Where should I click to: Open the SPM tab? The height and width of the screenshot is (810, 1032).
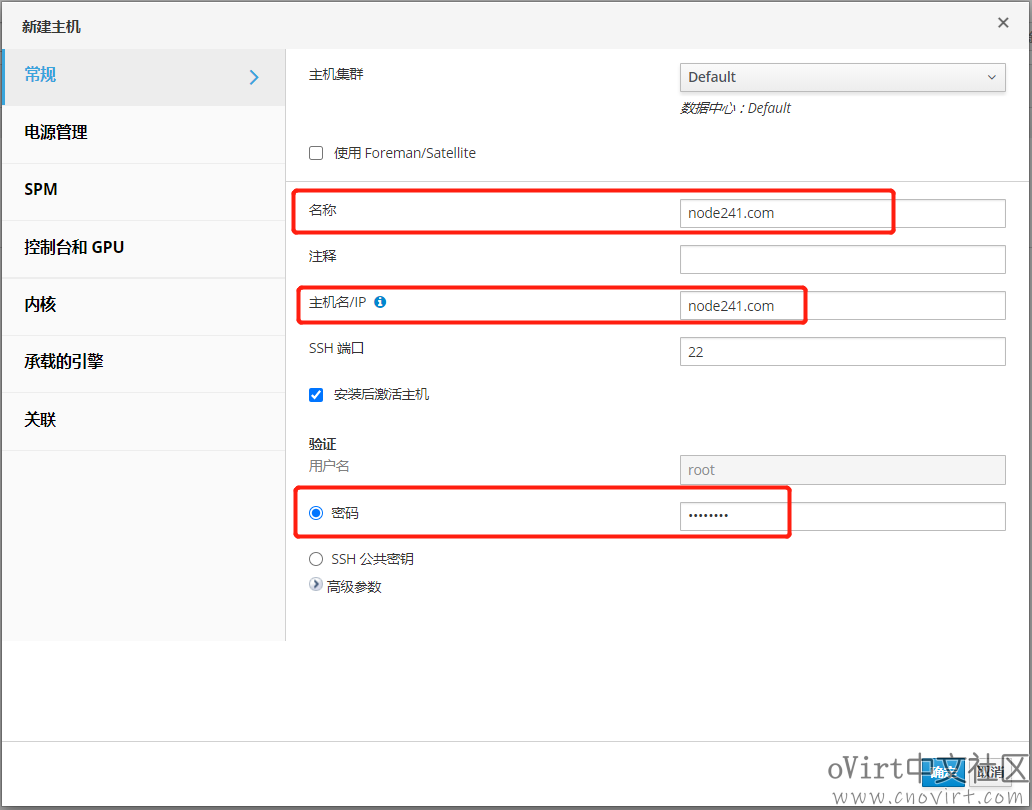click(143, 191)
